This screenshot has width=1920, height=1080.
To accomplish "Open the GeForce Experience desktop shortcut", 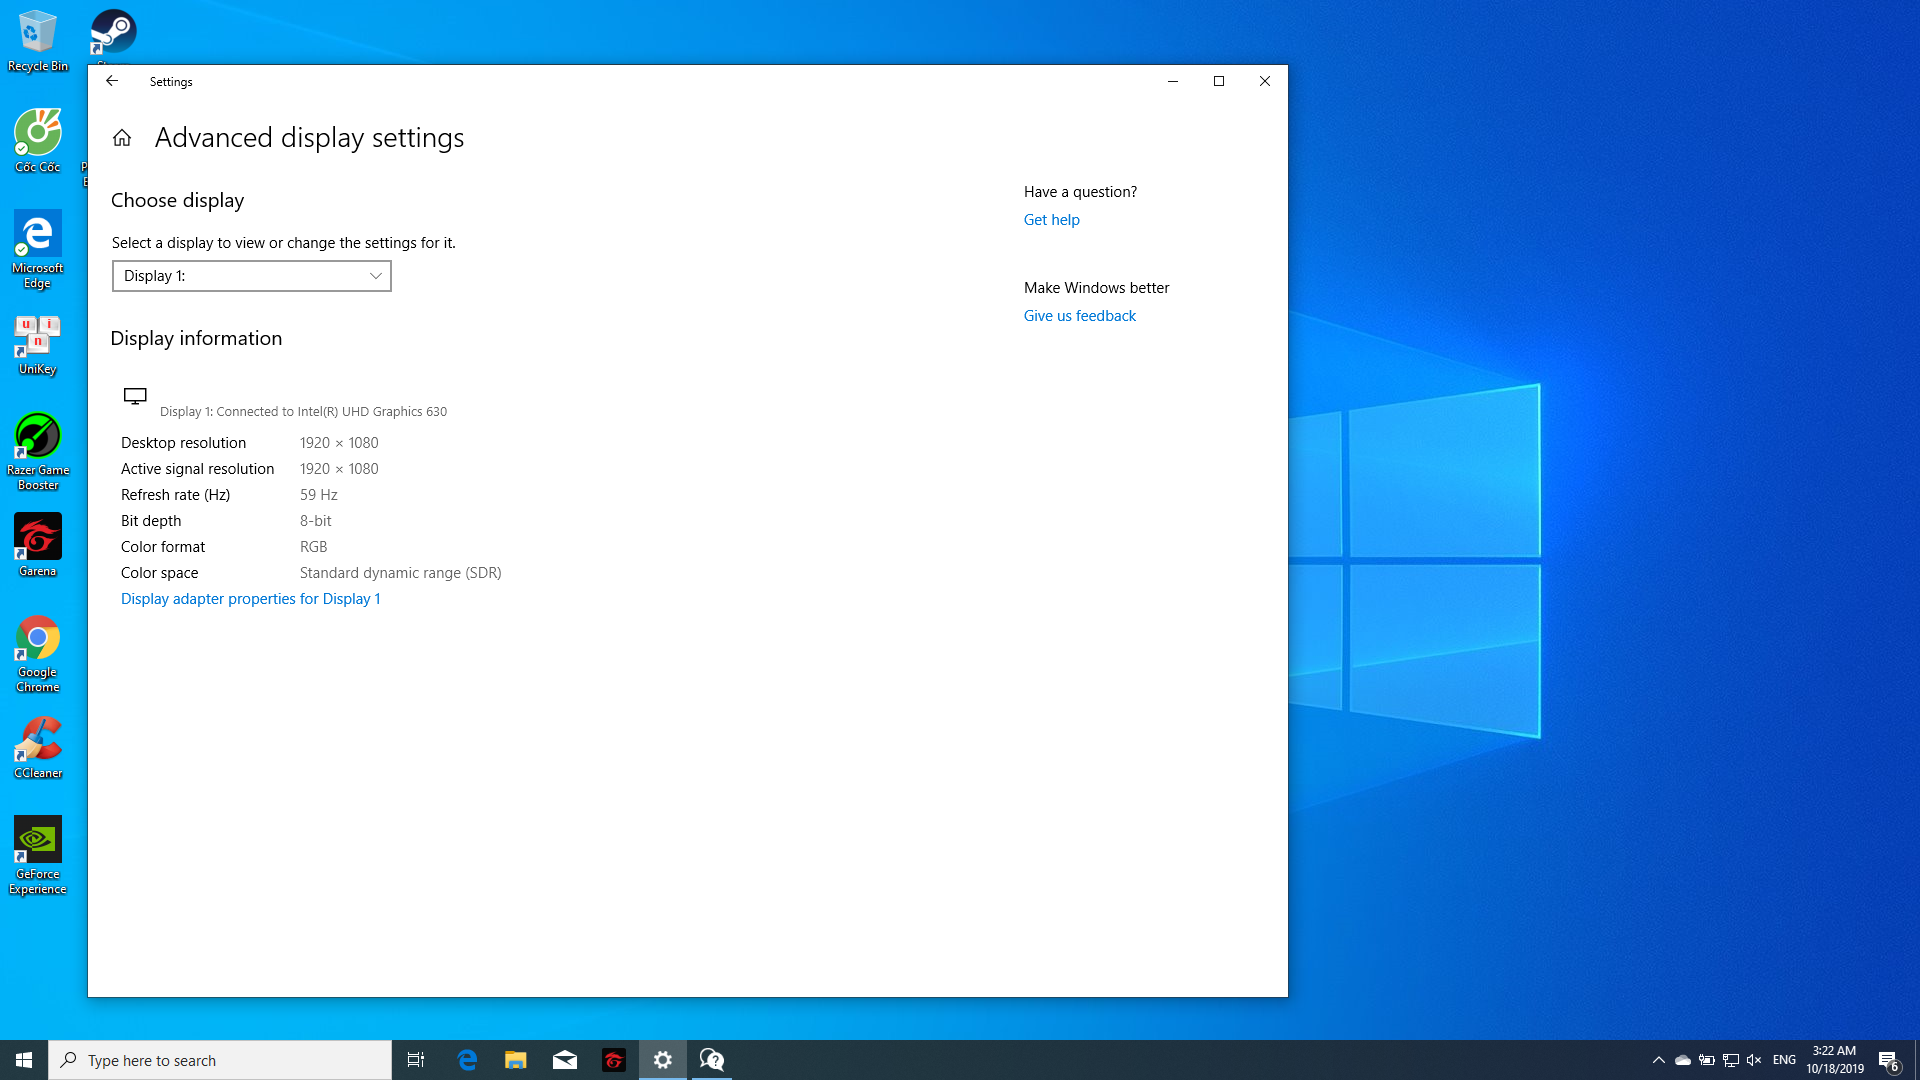I will click(38, 856).
